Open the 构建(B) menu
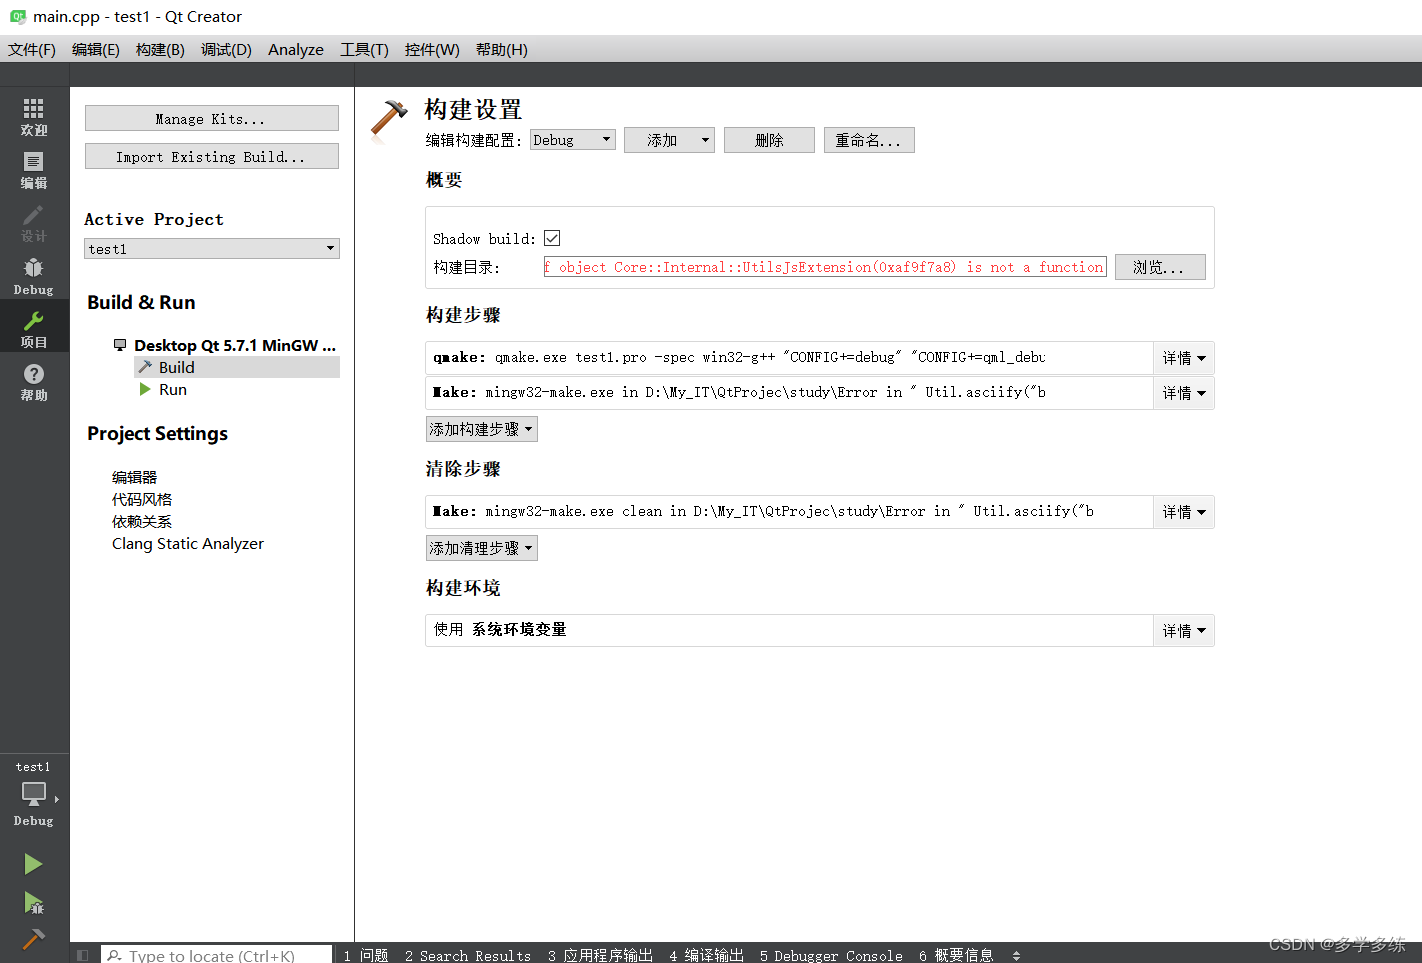 click(x=160, y=49)
